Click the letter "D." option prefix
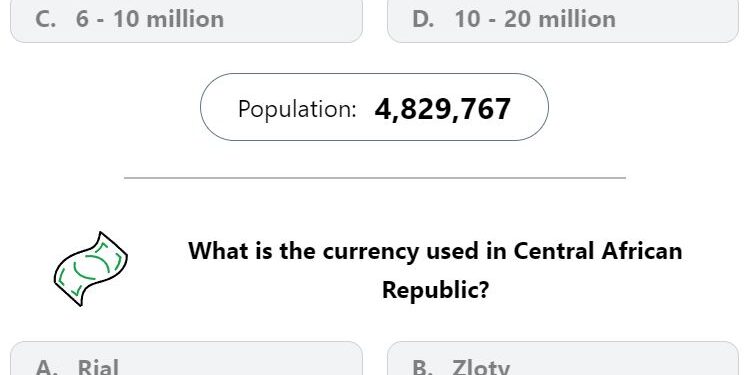745x375 pixels. click(x=423, y=19)
